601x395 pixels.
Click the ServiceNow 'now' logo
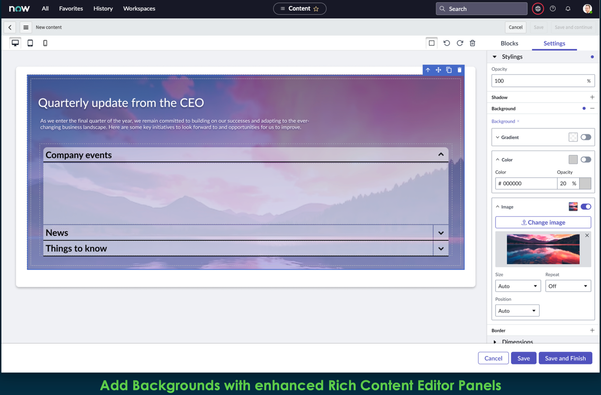pyautogui.click(x=19, y=8)
